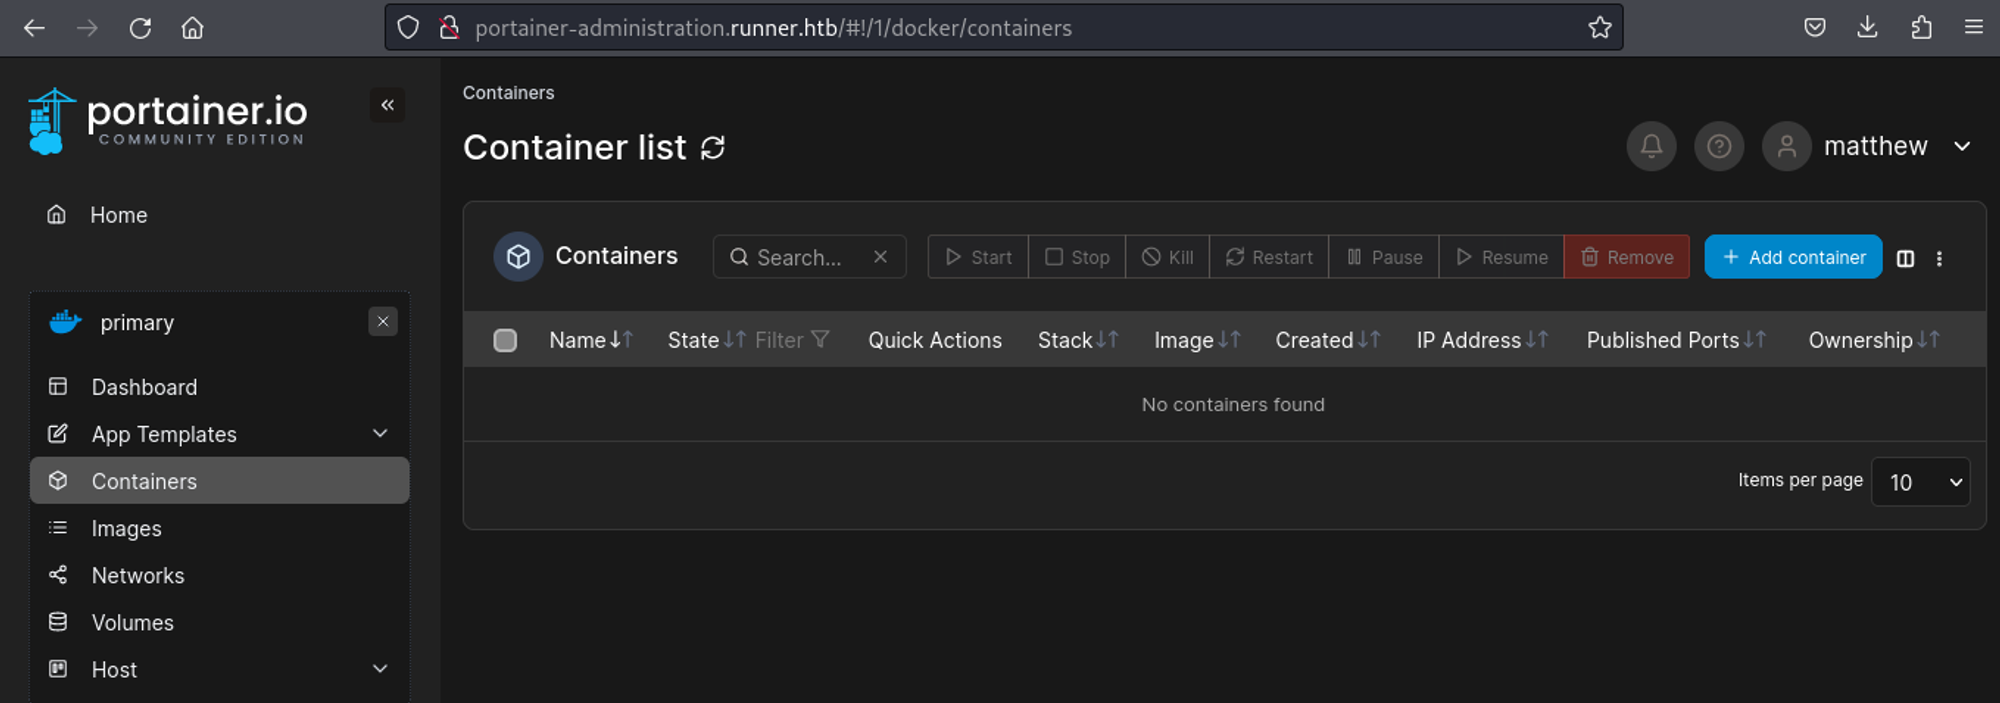Open the three-dot table options menu

pyautogui.click(x=1939, y=258)
